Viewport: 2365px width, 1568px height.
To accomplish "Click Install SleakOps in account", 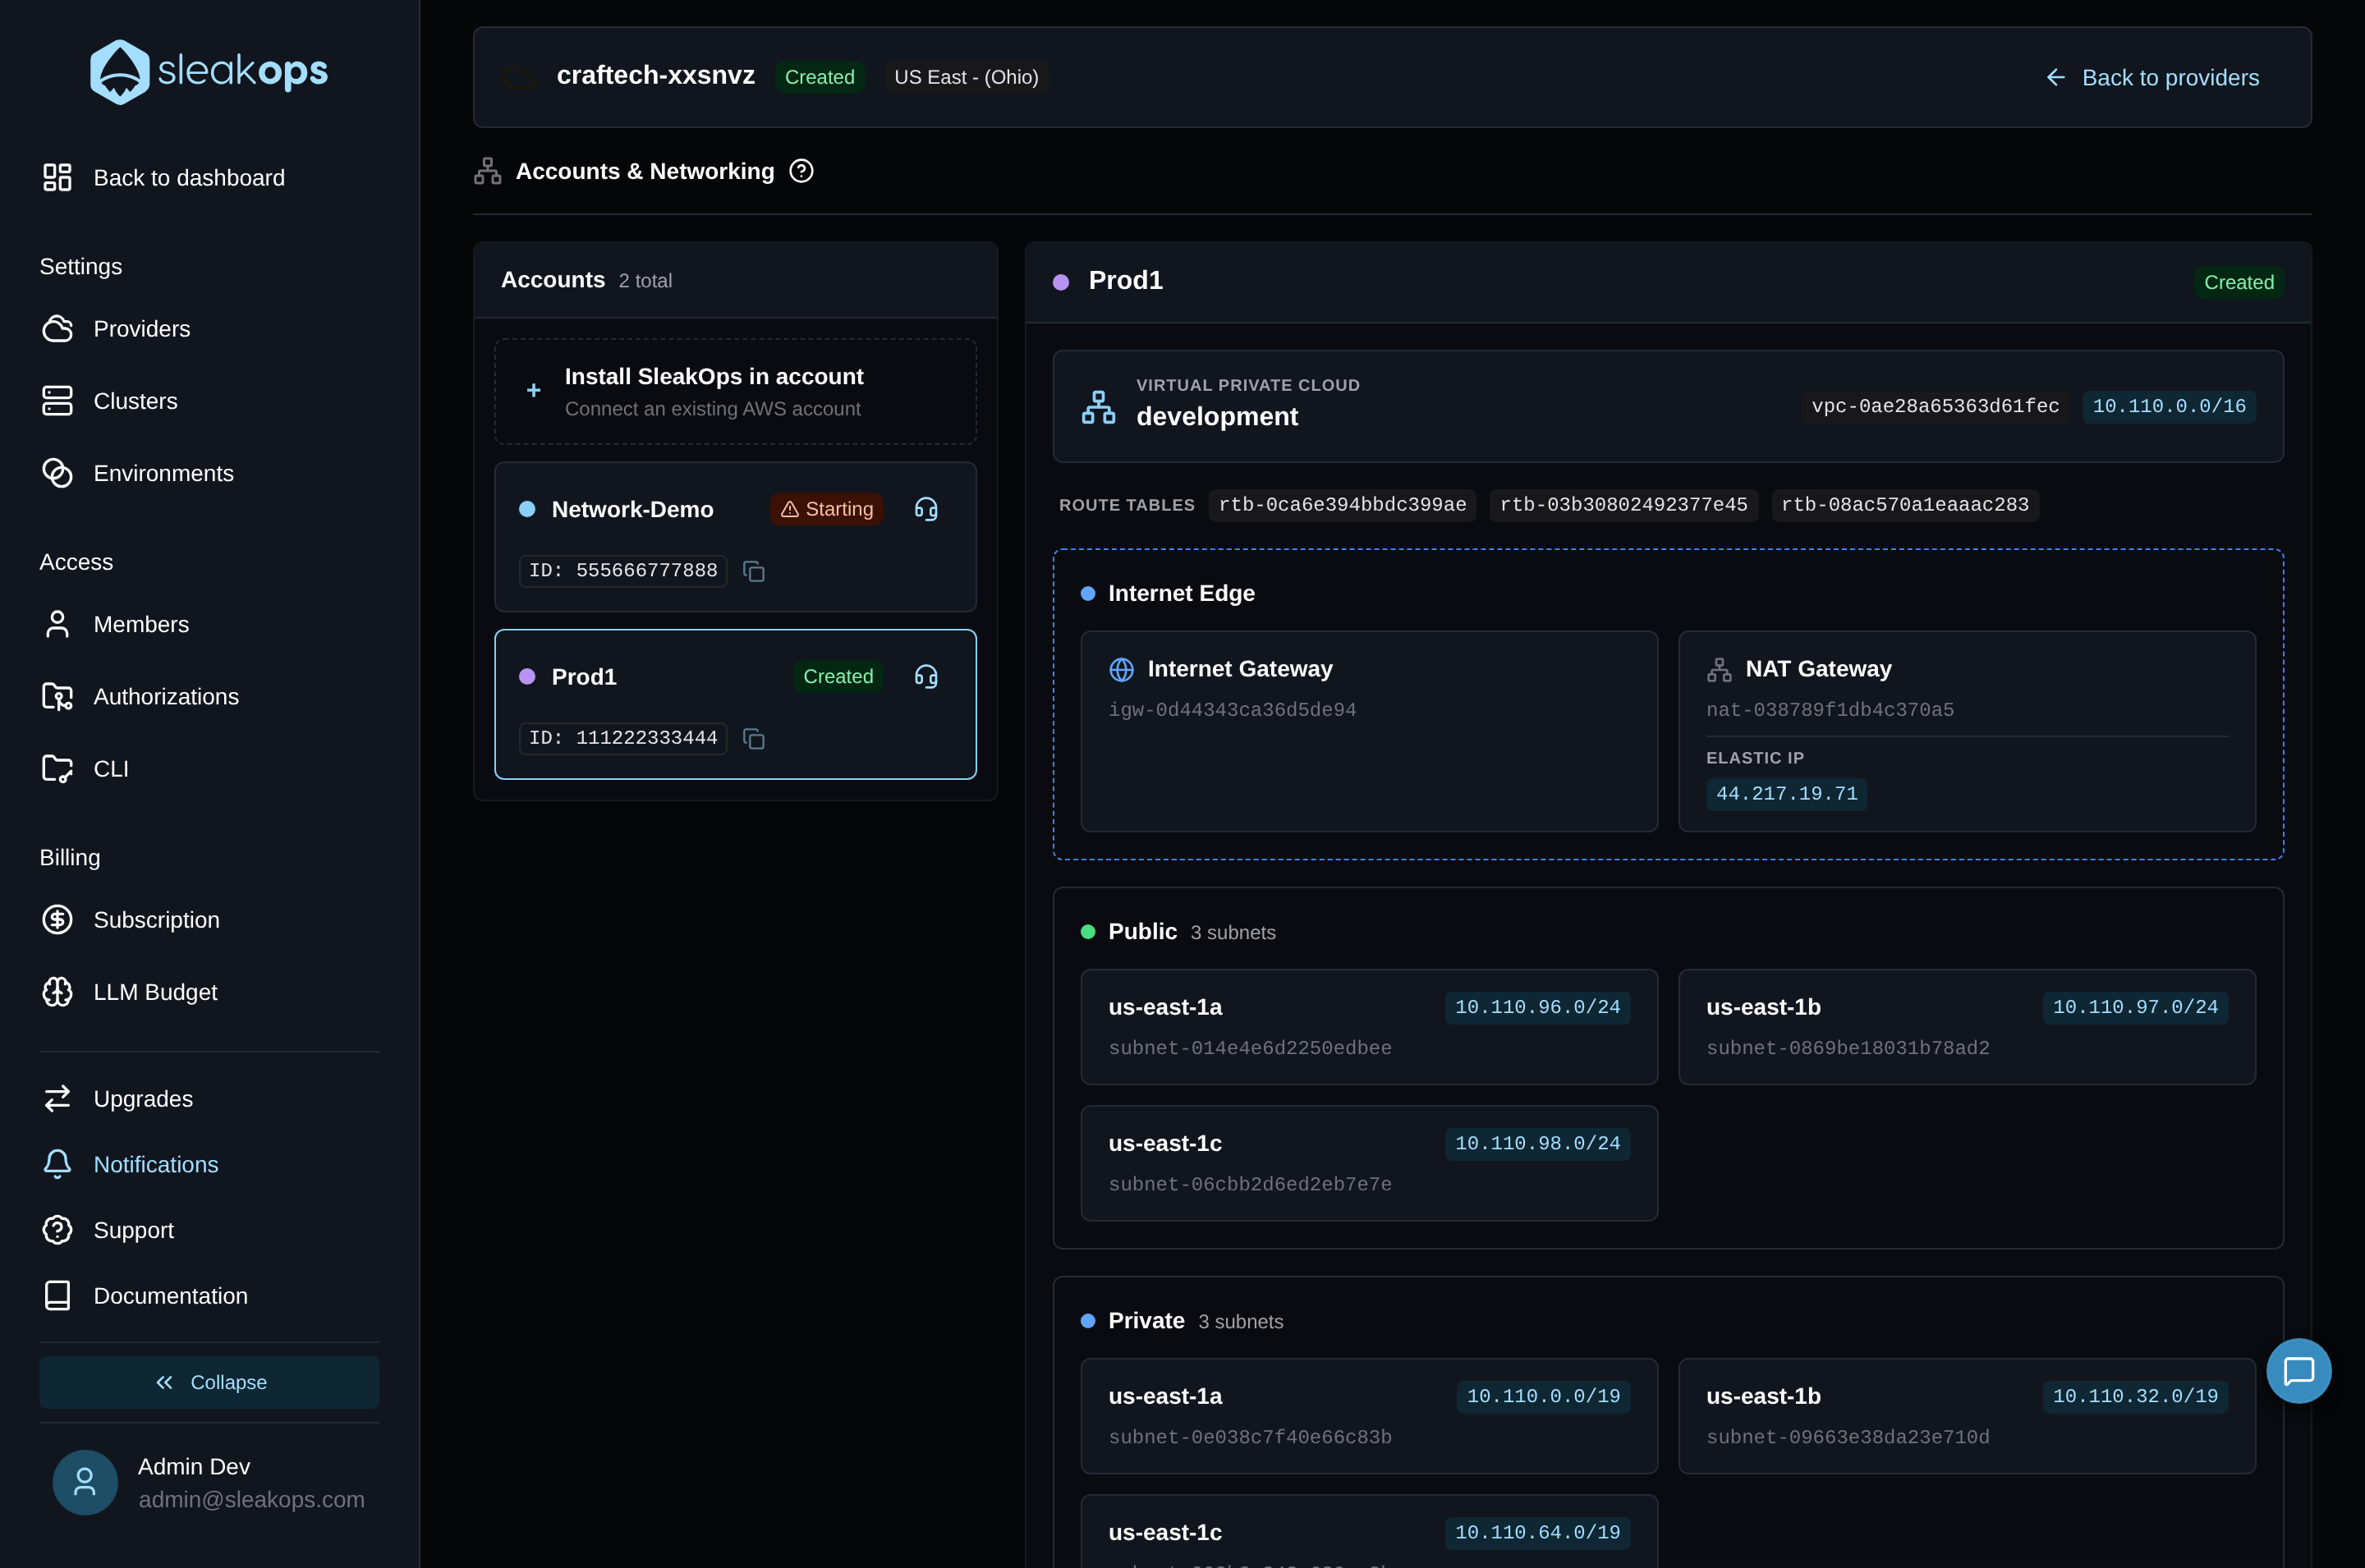I will coord(735,391).
